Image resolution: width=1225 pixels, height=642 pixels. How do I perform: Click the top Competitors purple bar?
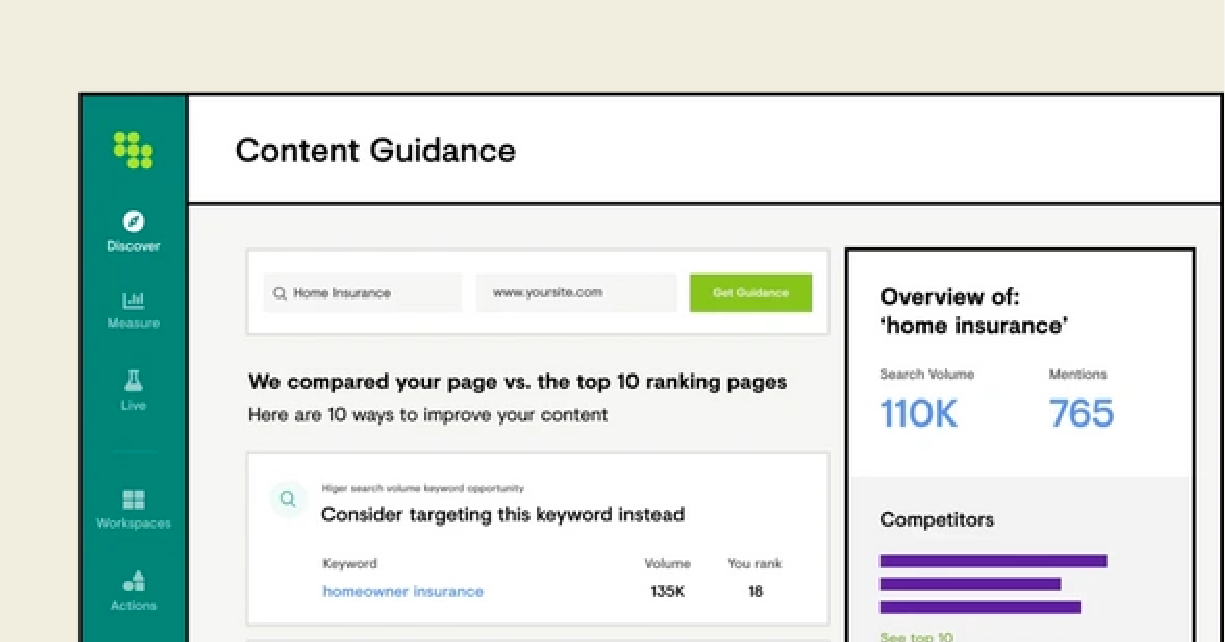point(993,561)
